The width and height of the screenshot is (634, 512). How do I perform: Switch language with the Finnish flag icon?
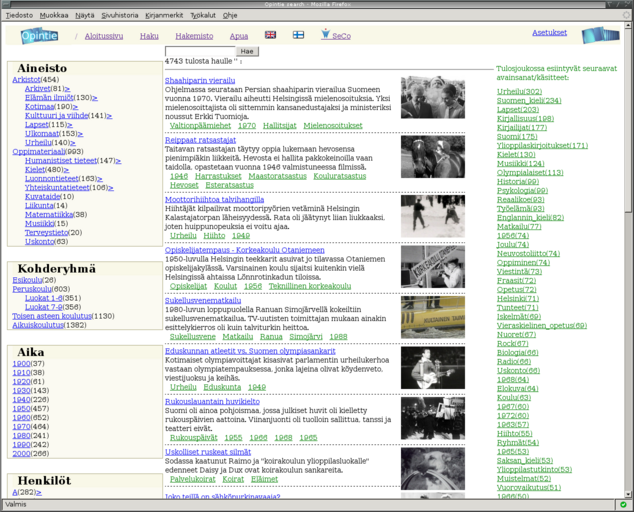(x=298, y=35)
